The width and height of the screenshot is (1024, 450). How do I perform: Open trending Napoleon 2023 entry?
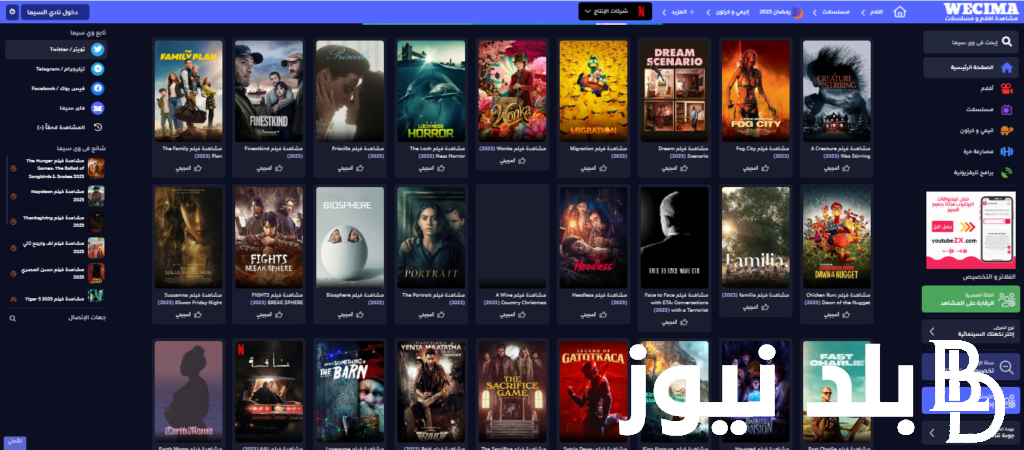pos(56,195)
